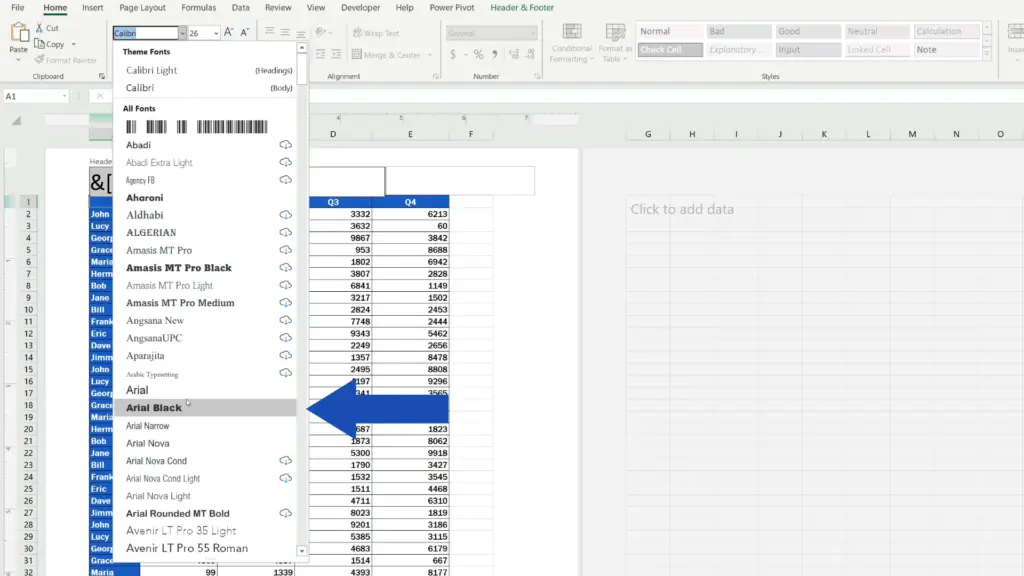
Task: Open the Header & Footer tab
Action: pyautogui.click(x=522, y=8)
